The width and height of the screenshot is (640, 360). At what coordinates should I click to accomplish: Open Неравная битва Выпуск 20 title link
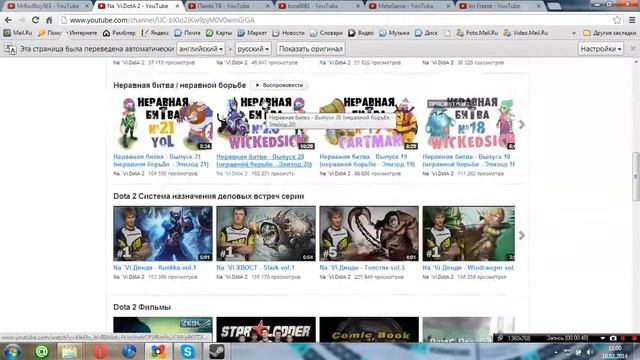pos(264,160)
